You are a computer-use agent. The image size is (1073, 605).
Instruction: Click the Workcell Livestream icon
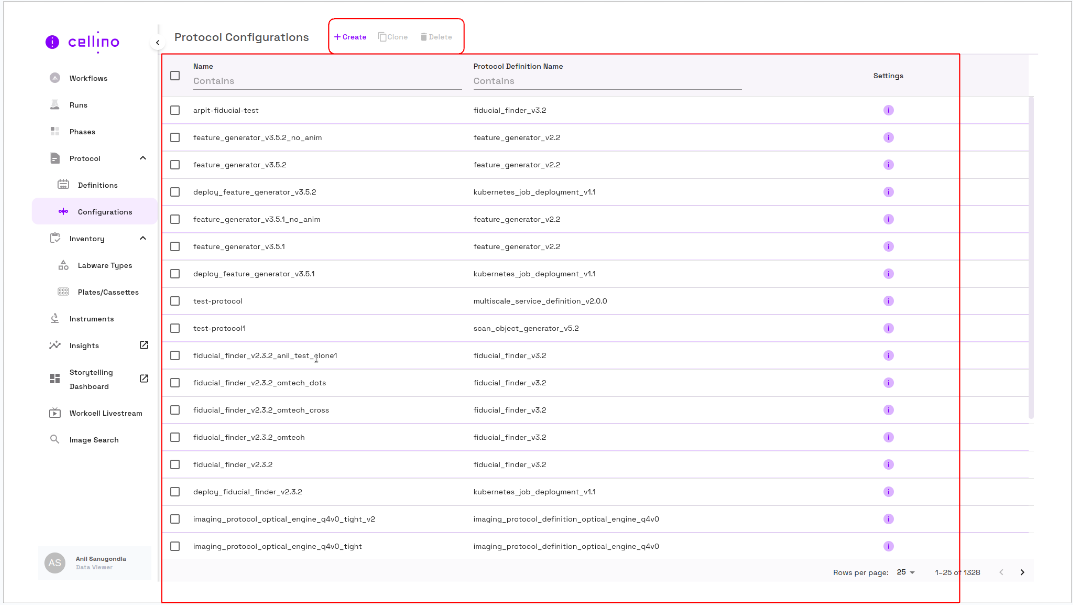(x=55, y=413)
